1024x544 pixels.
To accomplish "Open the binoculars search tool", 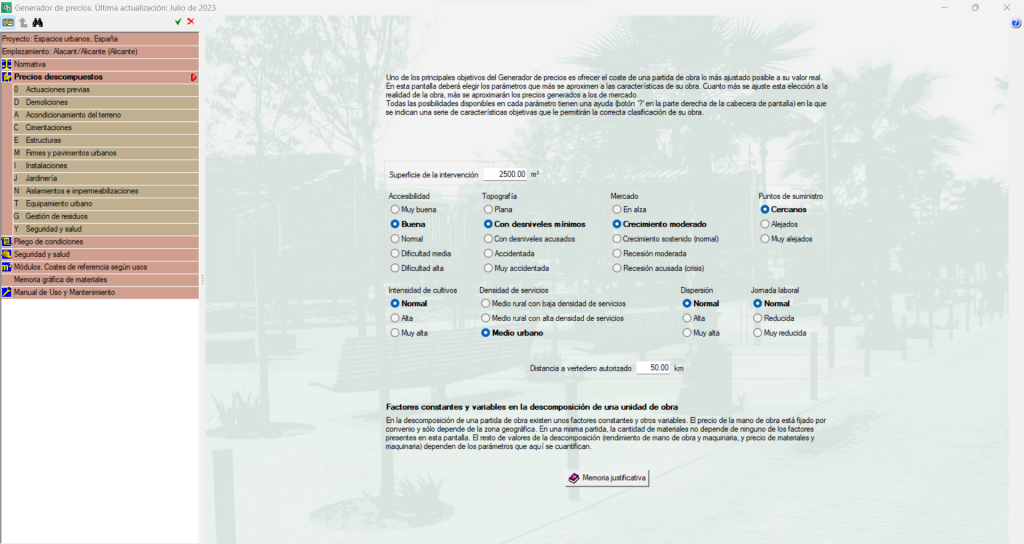I will click(38, 22).
